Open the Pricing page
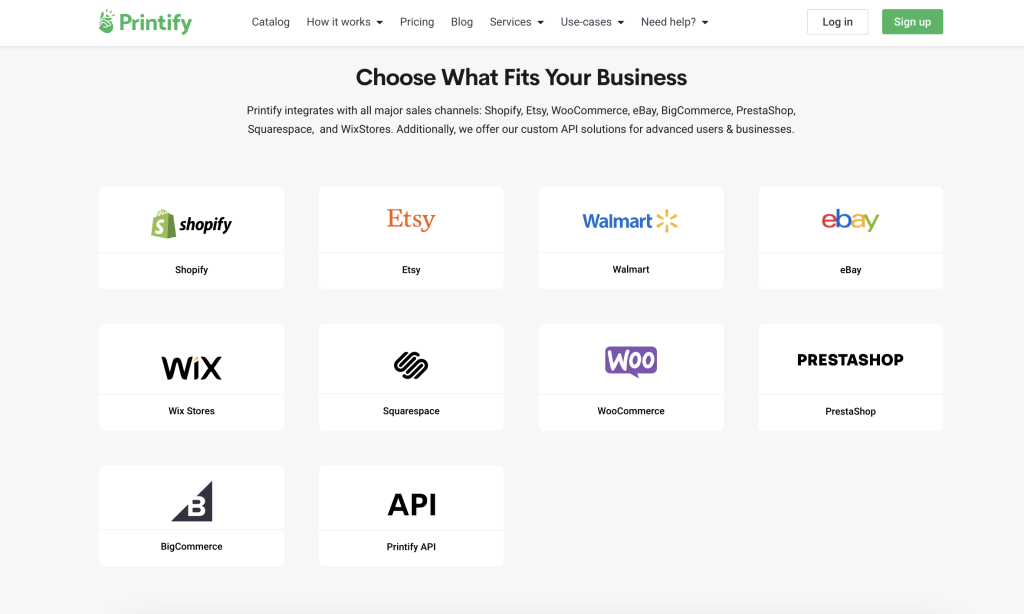This screenshot has width=1024, height=614. point(417,22)
